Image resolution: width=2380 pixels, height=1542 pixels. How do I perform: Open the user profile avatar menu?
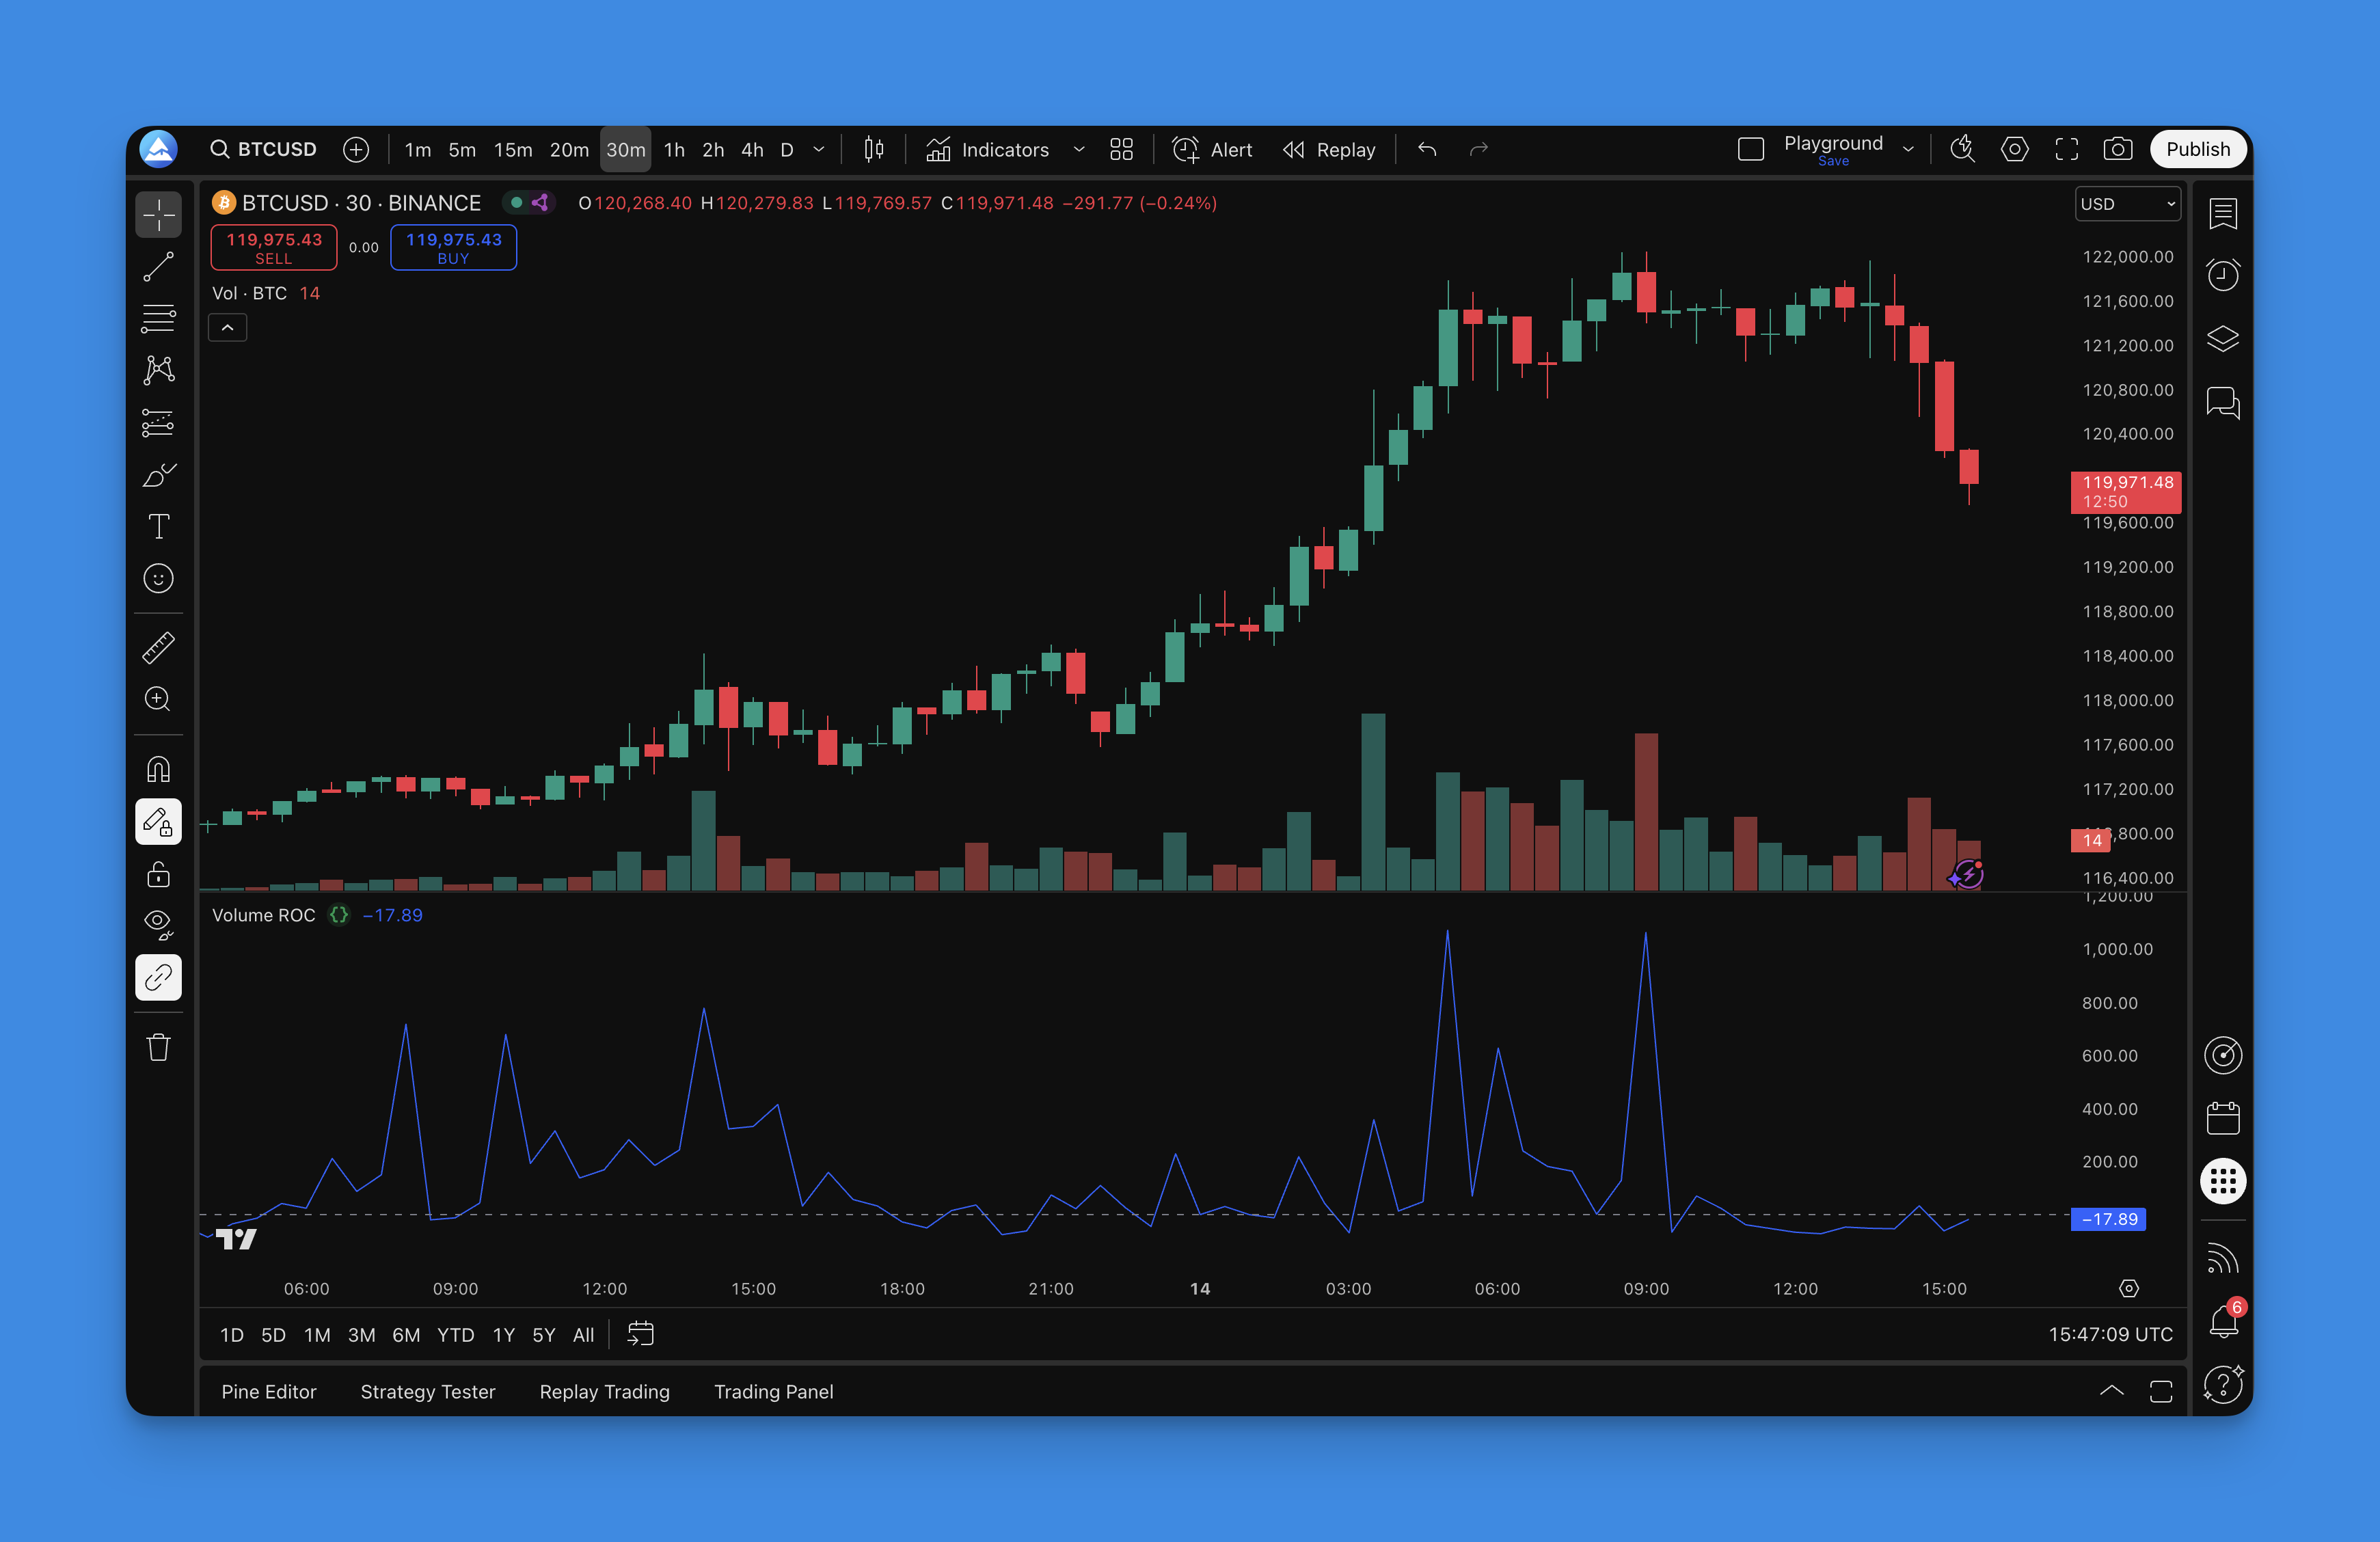(158, 149)
